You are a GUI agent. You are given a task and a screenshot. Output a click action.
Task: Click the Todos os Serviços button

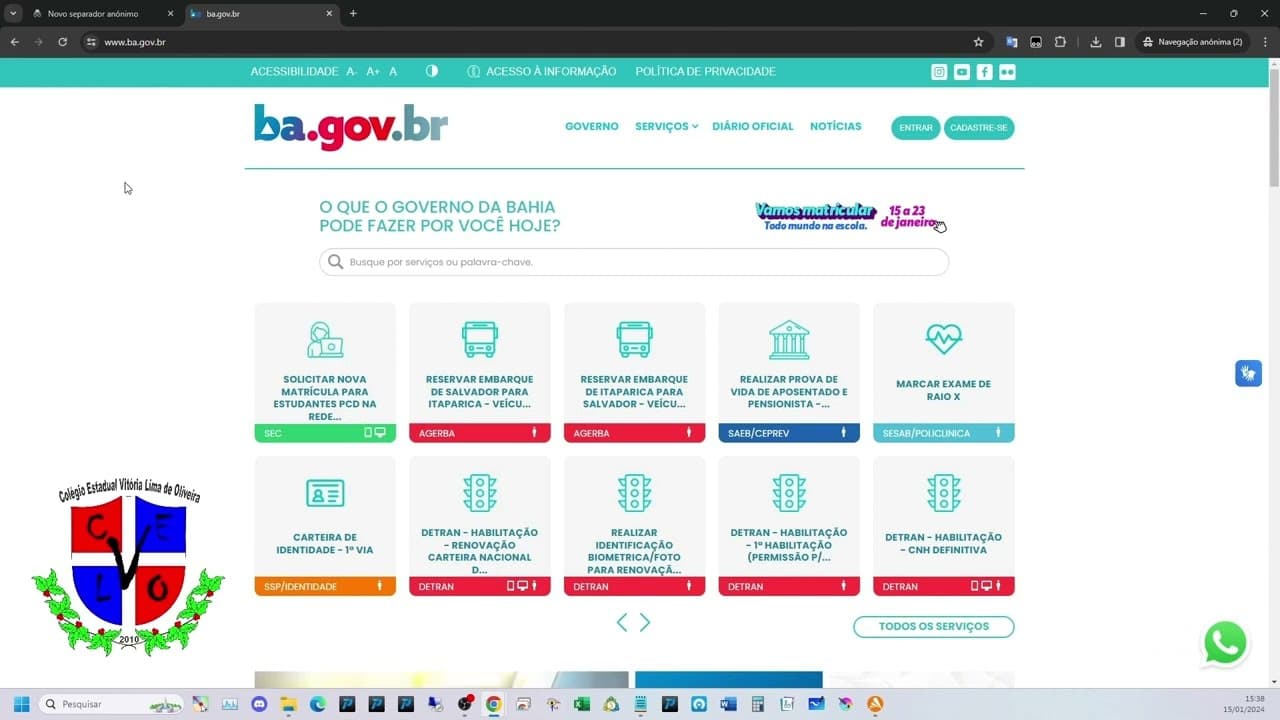coord(934,627)
